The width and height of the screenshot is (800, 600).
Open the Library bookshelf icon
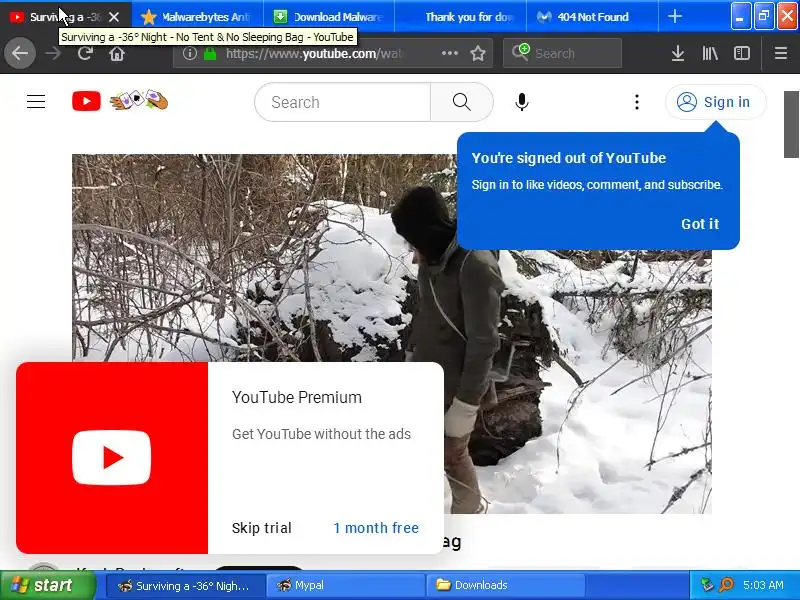coord(710,53)
